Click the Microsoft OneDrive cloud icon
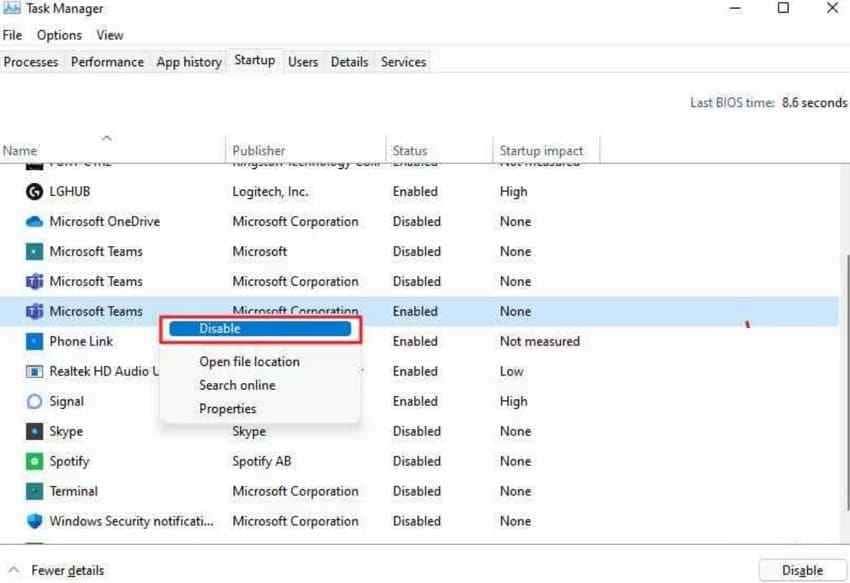 [x=34, y=221]
